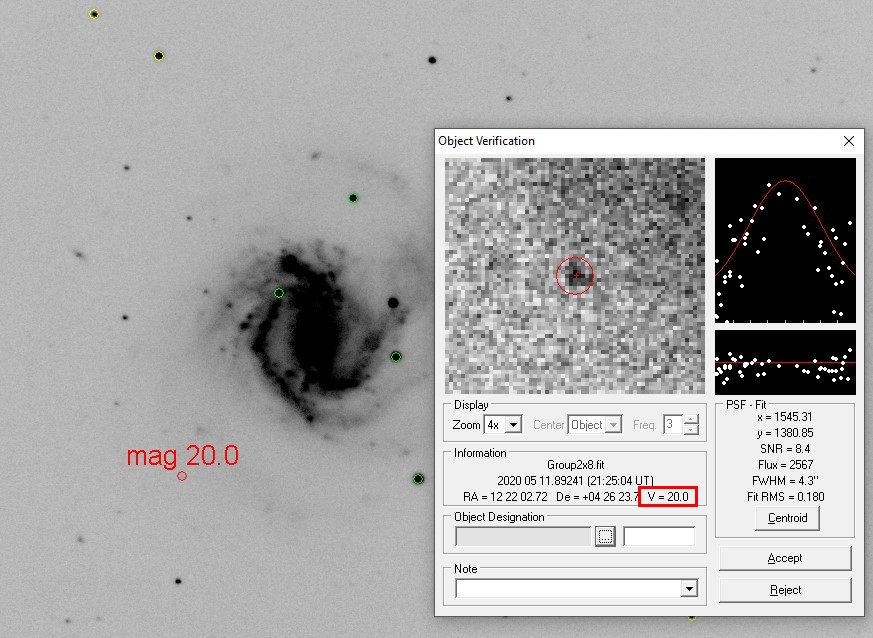Screen dimensions: 873x638
Task: Select the topmost yellow-circled star in the image
Action: click(94, 14)
